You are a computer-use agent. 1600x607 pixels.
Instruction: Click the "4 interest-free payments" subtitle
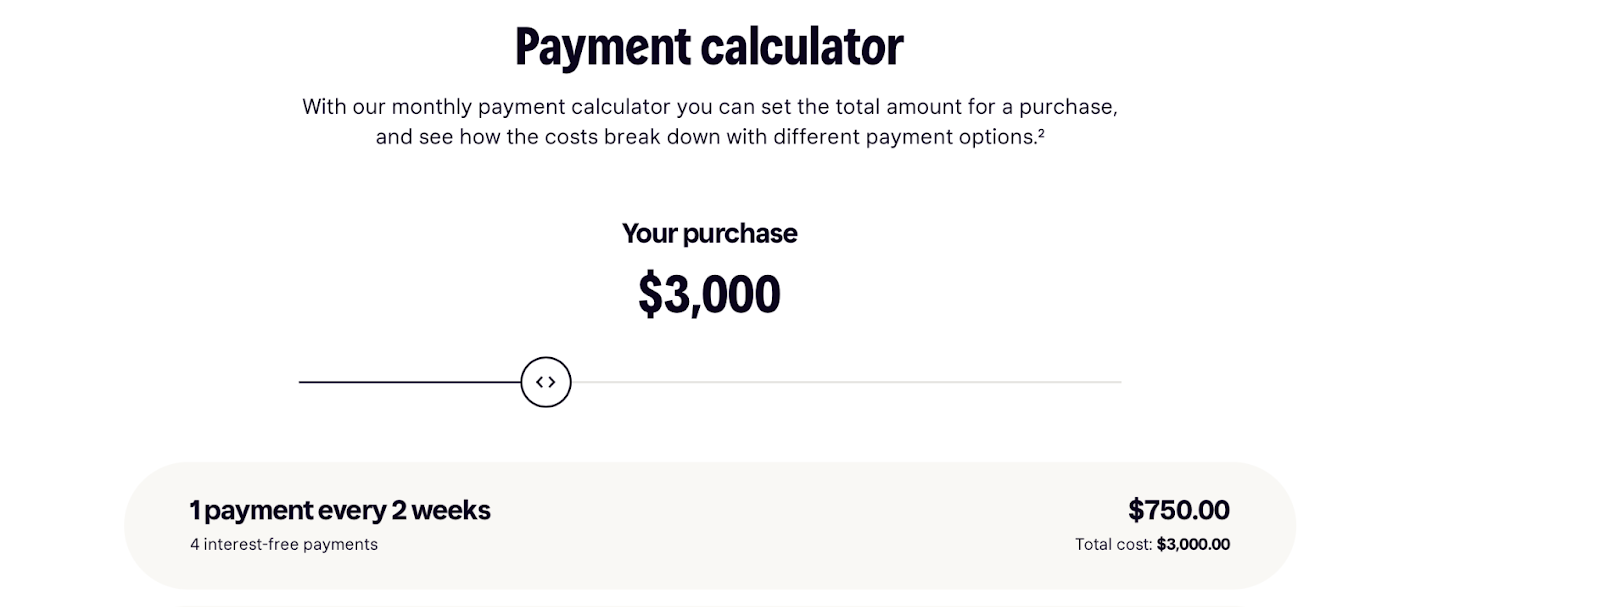pyautogui.click(x=284, y=544)
